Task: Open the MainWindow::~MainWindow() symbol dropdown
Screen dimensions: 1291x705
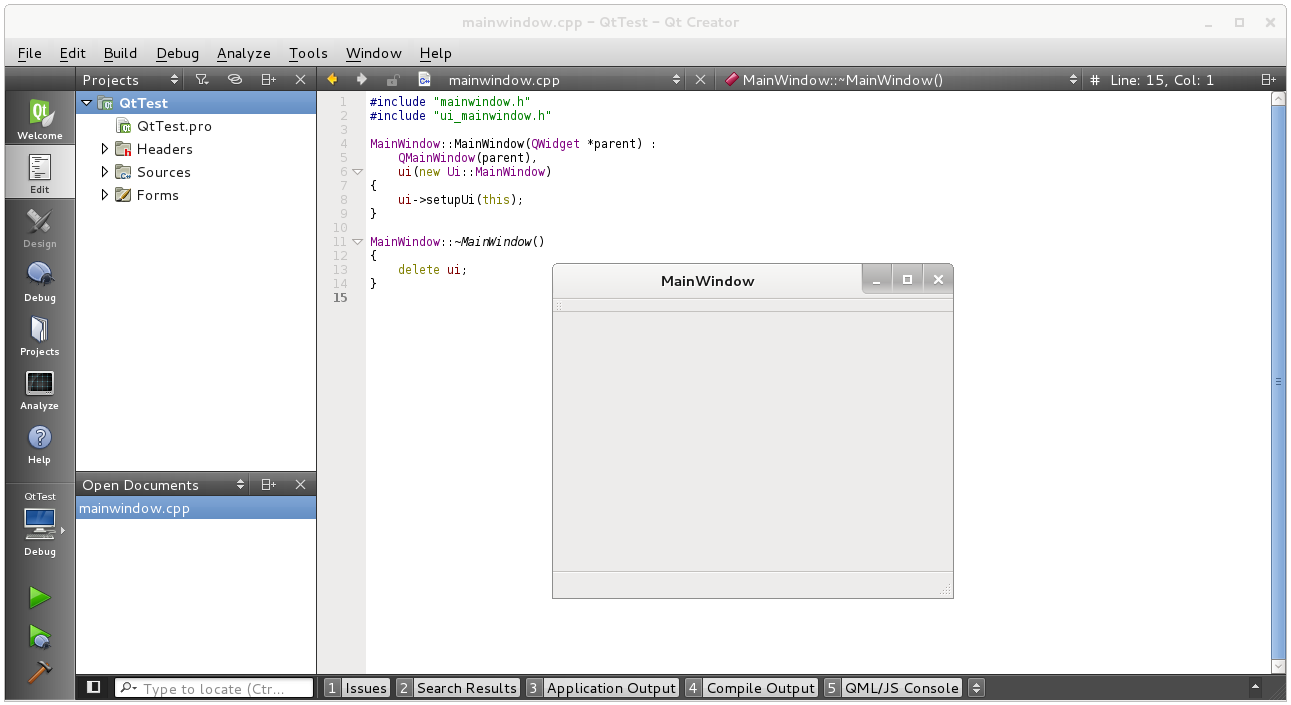Action: 900,80
